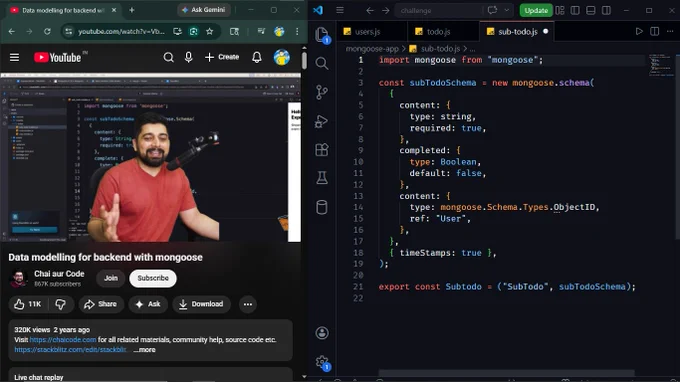680x382 pixels.
Task: Subscribe to Chai aur Code
Action: coord(153,278)
